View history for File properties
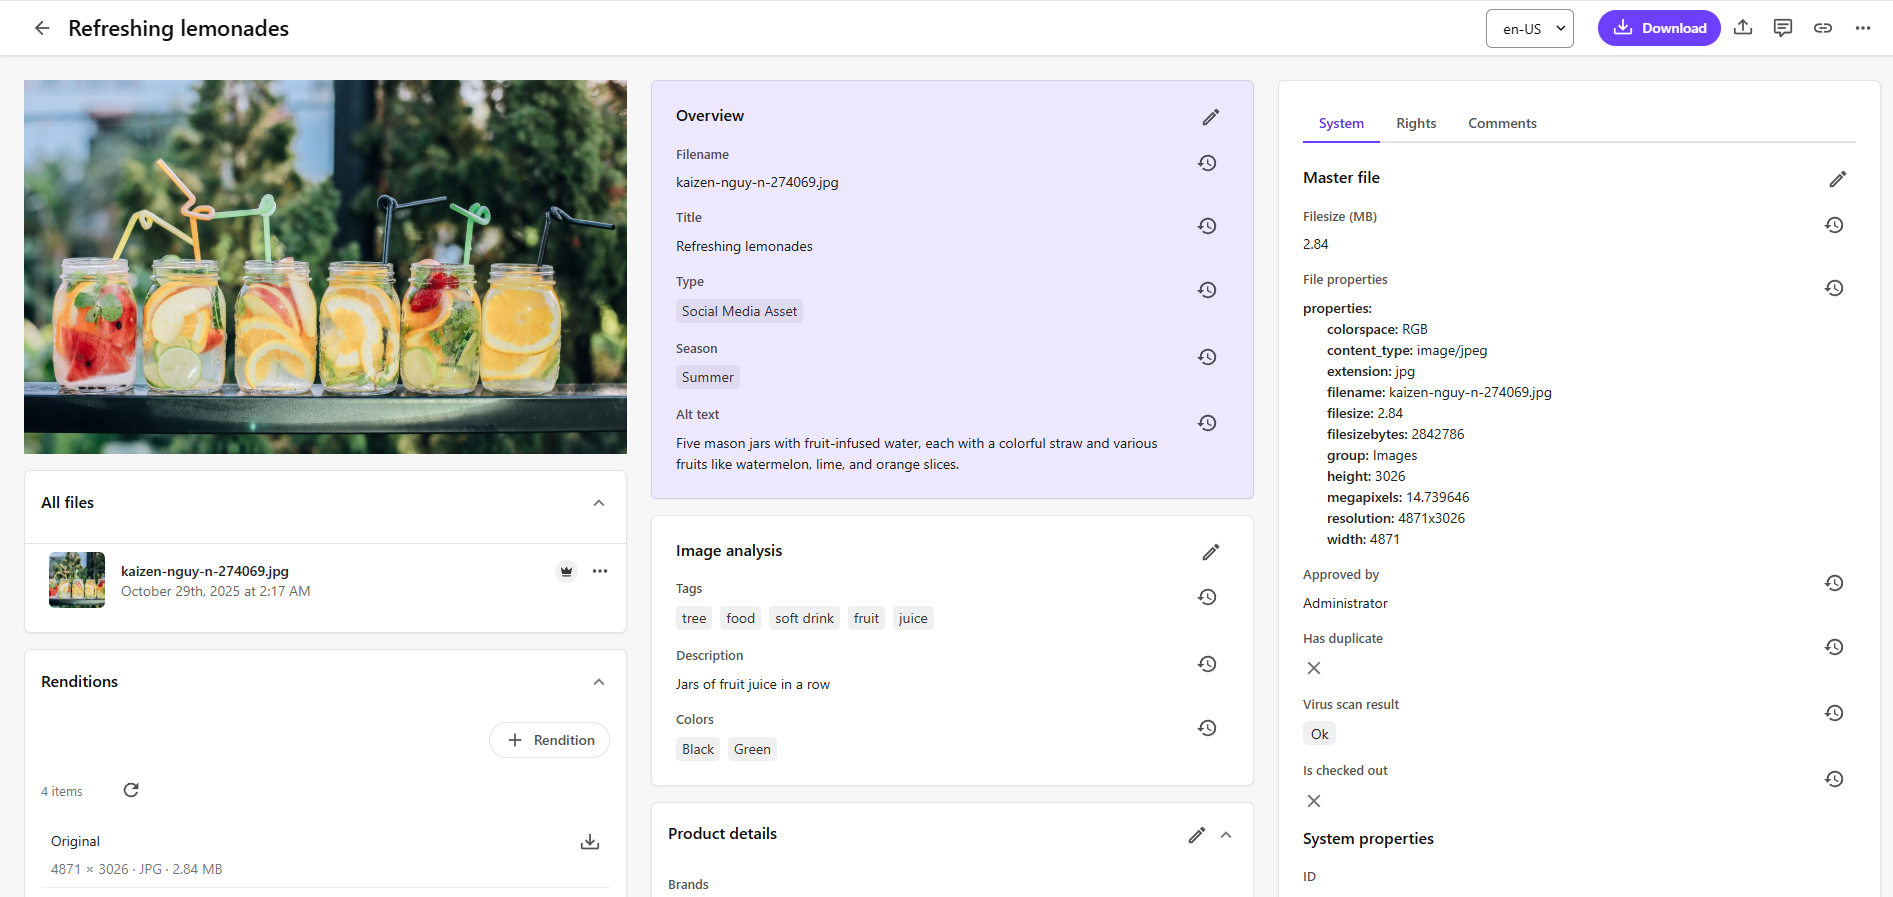The width and height of the screenshot is (1893, 897). (x=1834, y=288)
